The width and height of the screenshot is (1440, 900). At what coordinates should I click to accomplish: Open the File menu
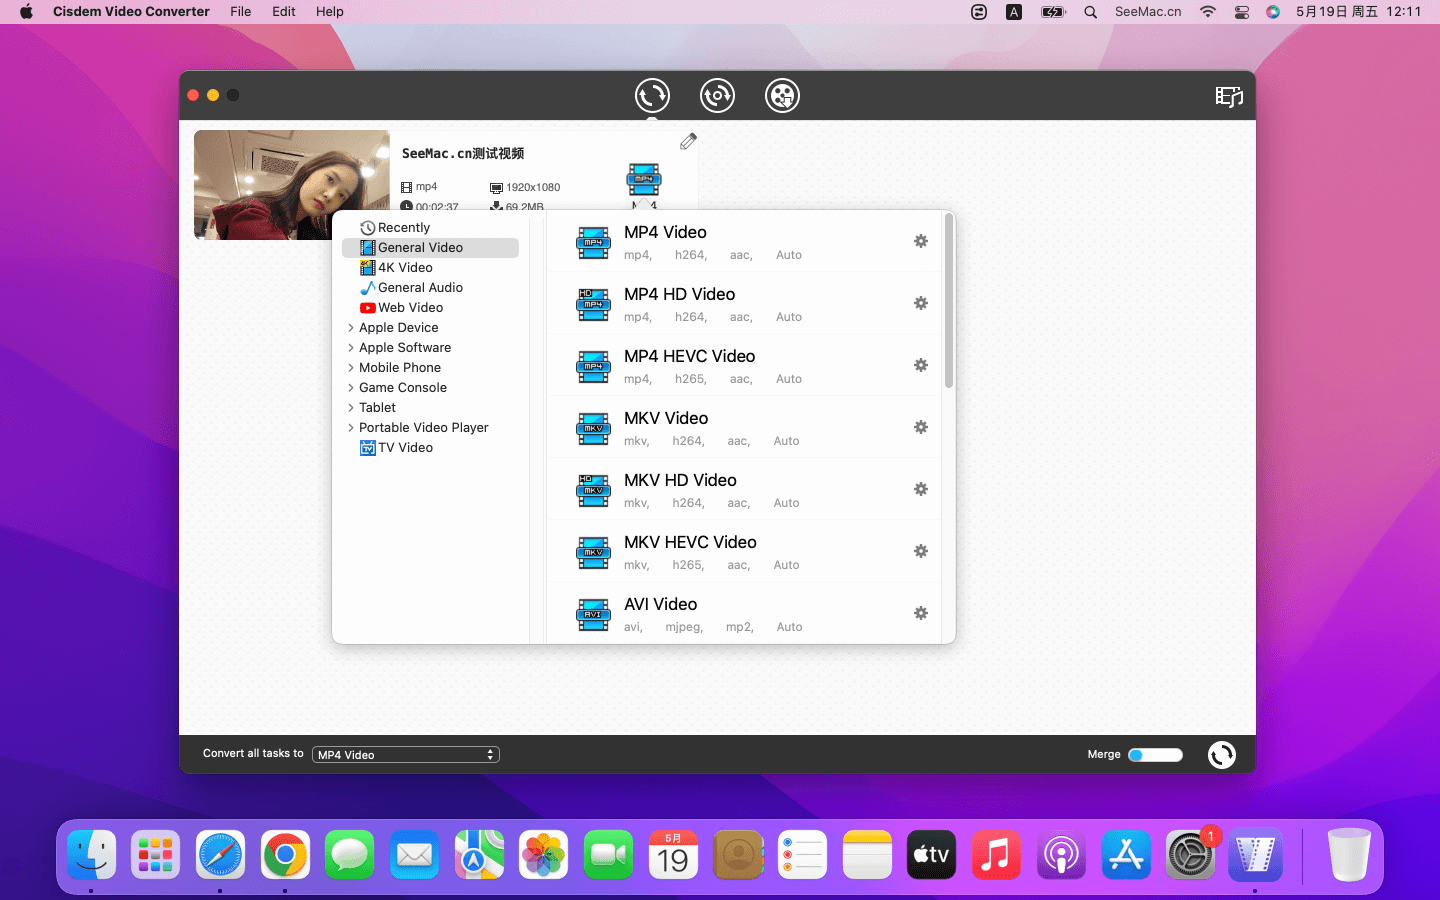[x=240, y=12]
